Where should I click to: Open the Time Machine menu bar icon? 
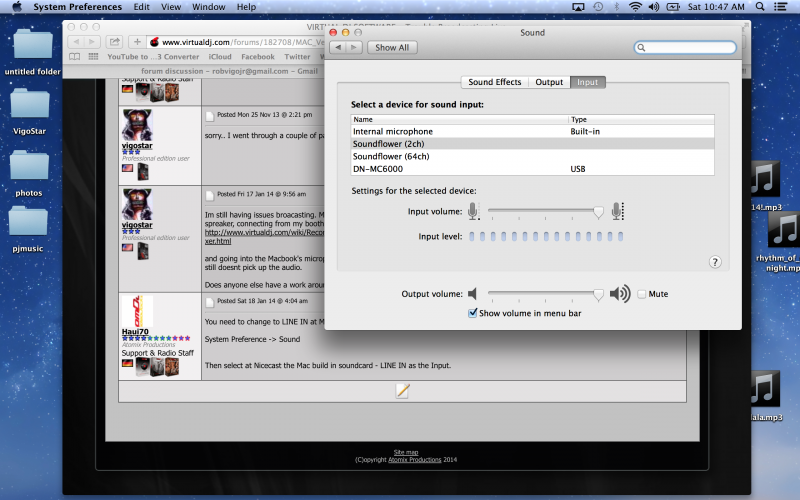597,7
